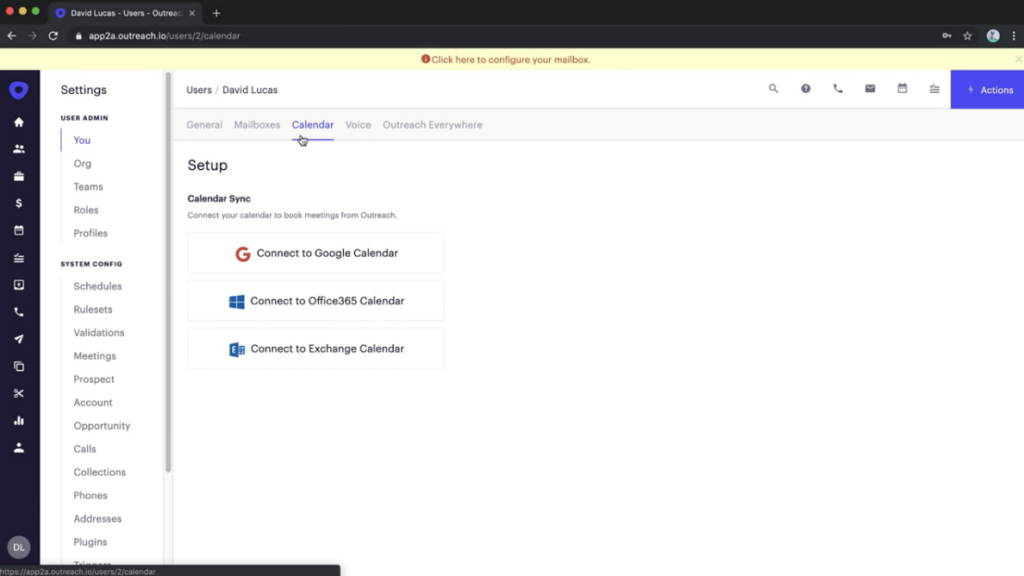Open Collections settings

(x=100, y=472)
